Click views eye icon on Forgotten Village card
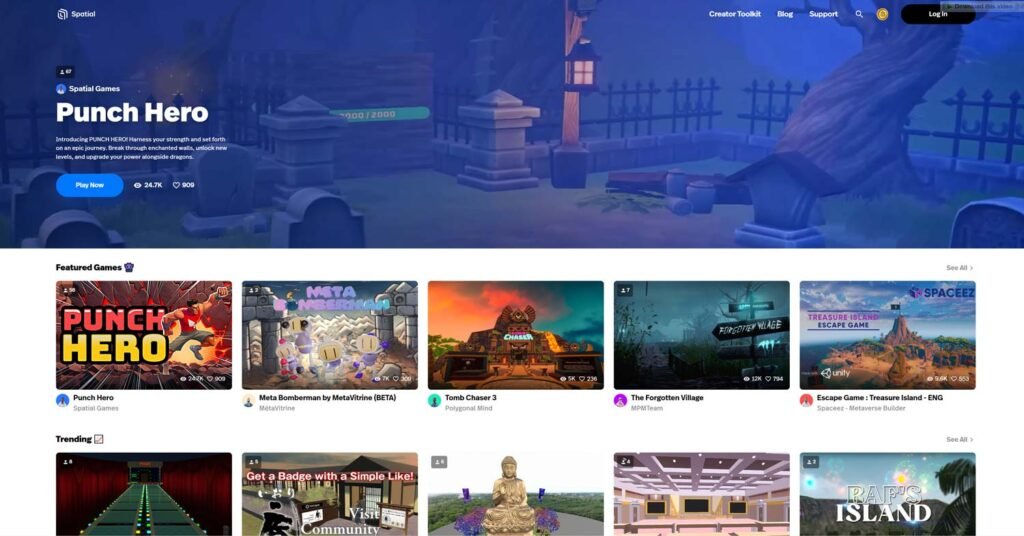Image resolution: width=1024 pixels, height=536 pixels. pos(746,379)
